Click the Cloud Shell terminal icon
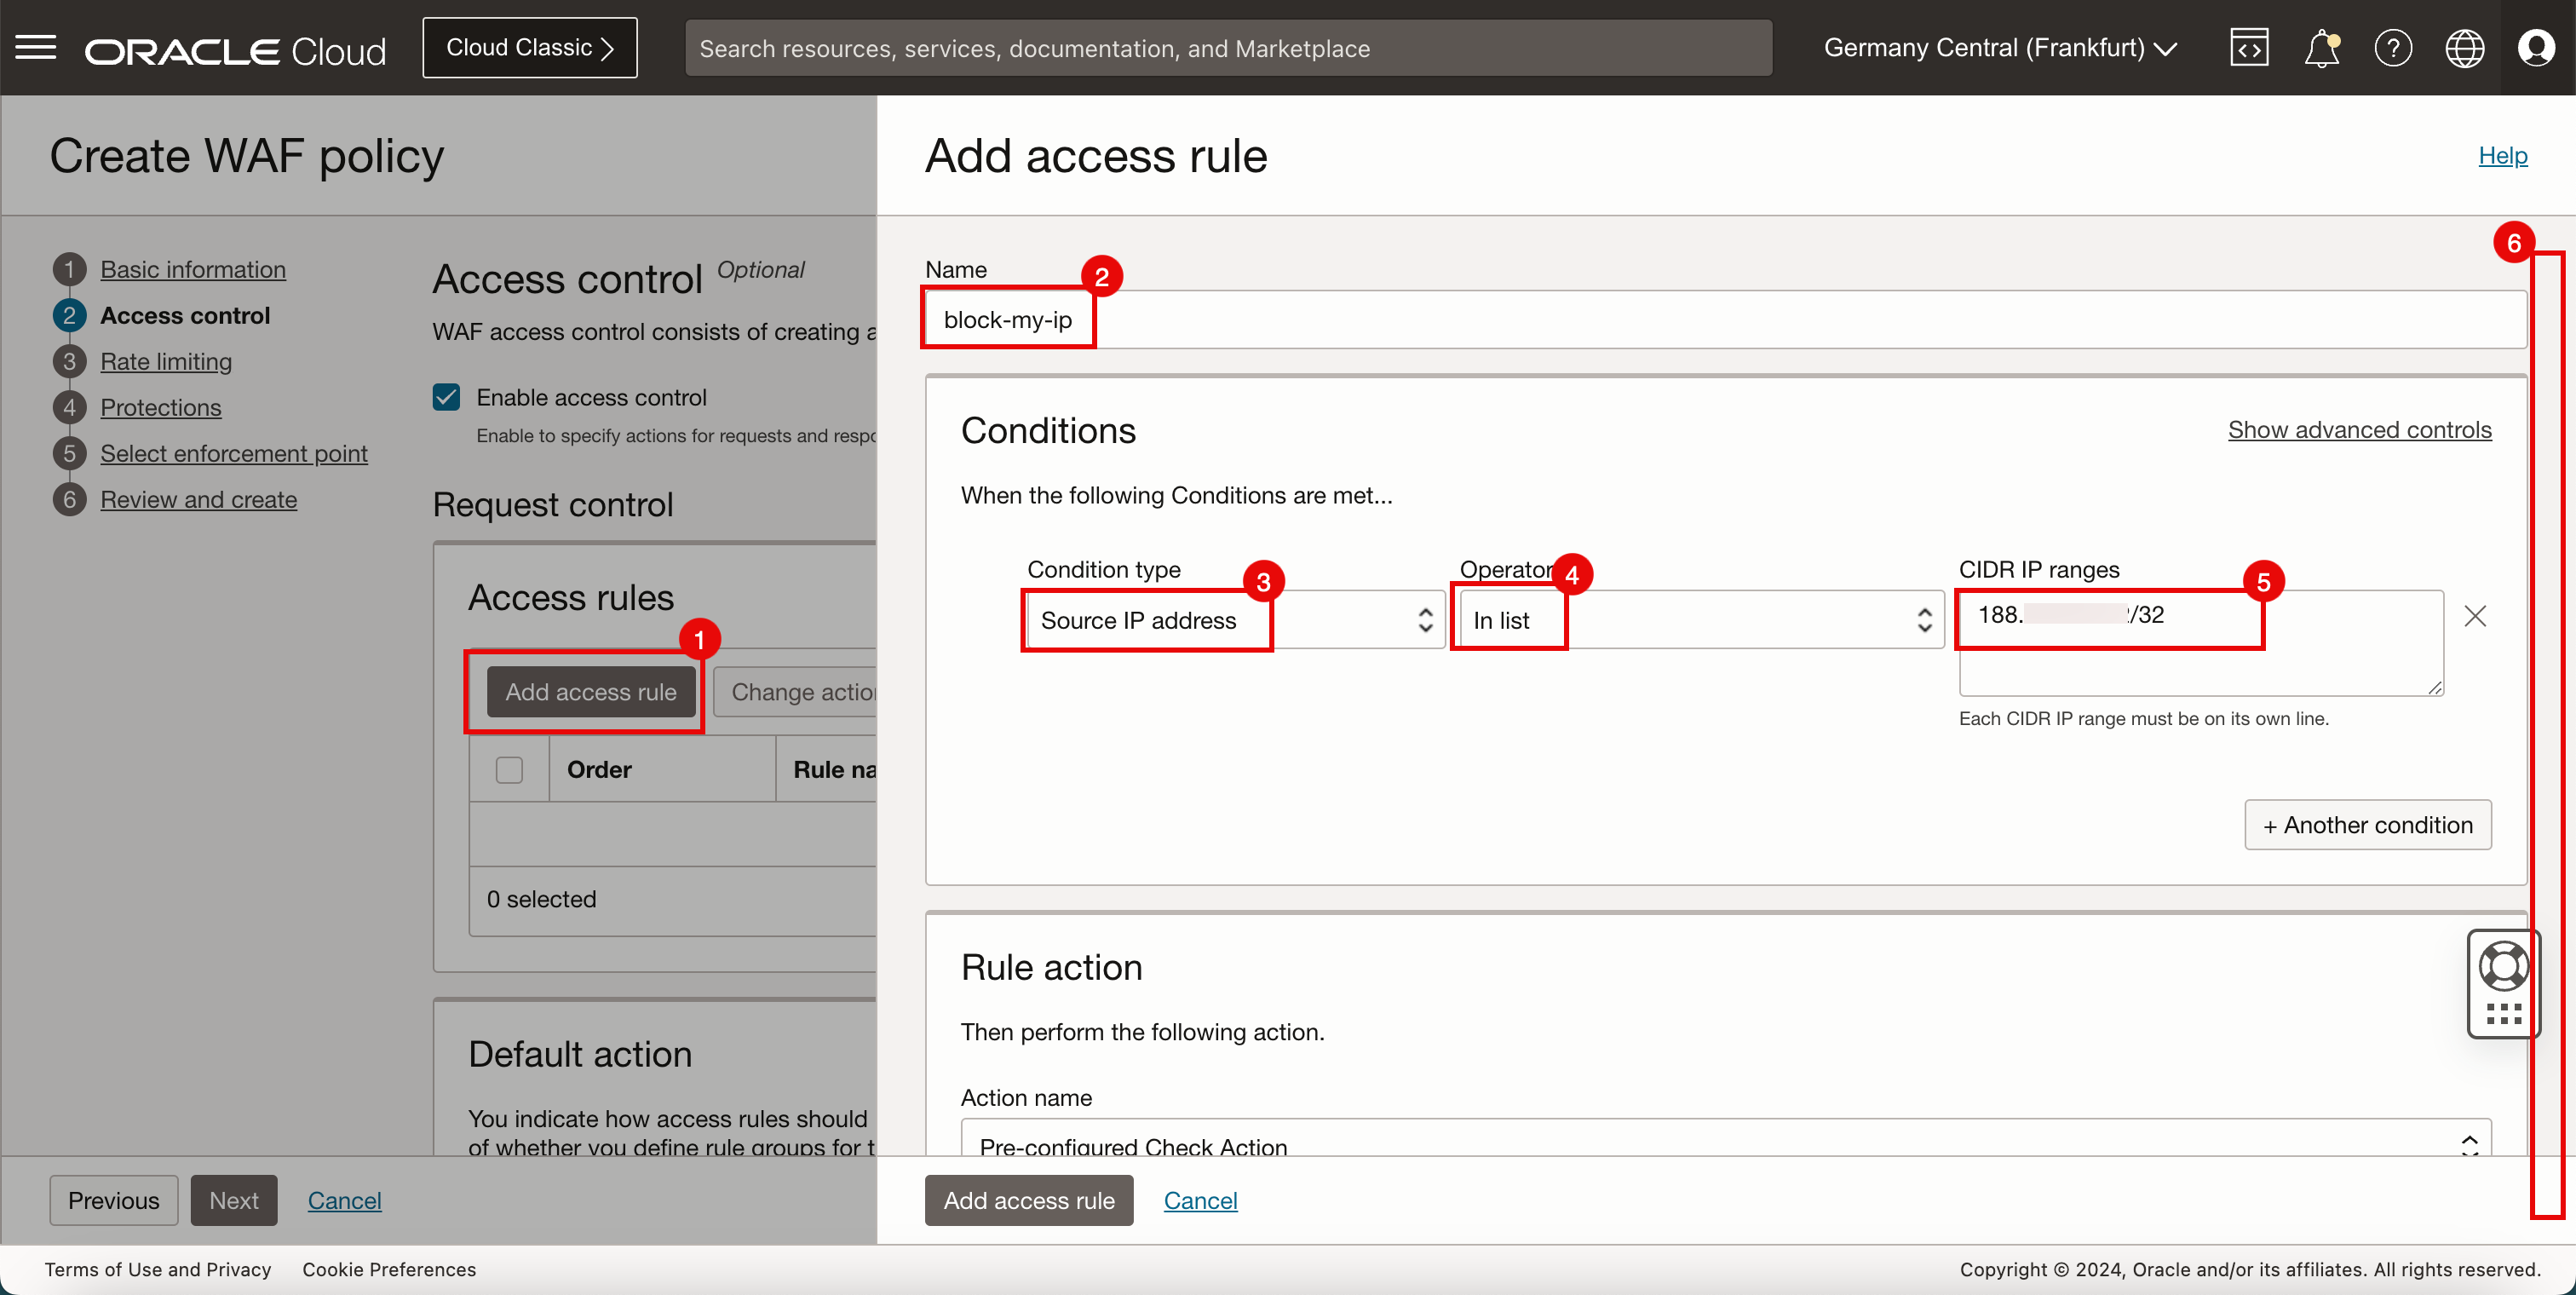The width and height of the screenshot is (2576, 1295). point(2249,48)
